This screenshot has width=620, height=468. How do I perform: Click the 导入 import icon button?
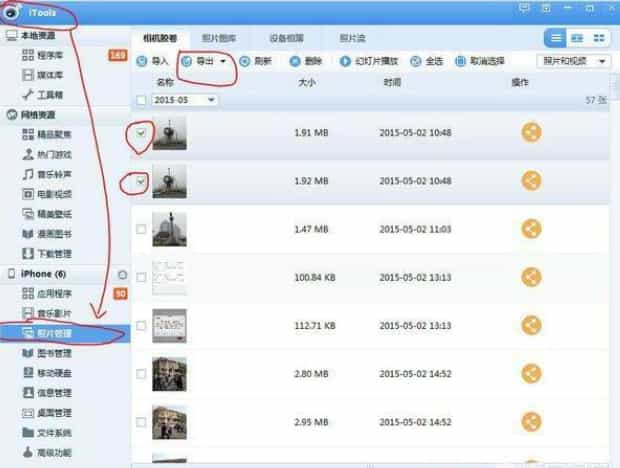coord(142,61)
